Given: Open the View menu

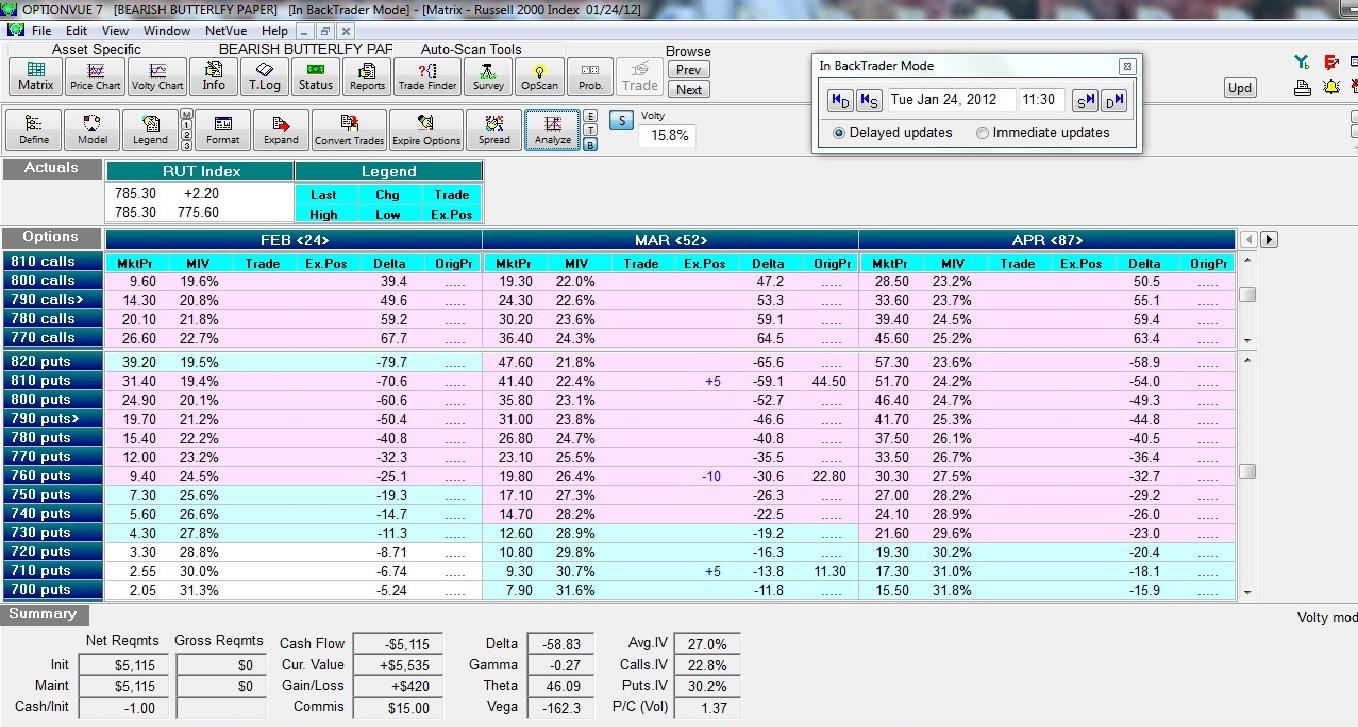Looking at the screenshot, I should tap(115, 30).
